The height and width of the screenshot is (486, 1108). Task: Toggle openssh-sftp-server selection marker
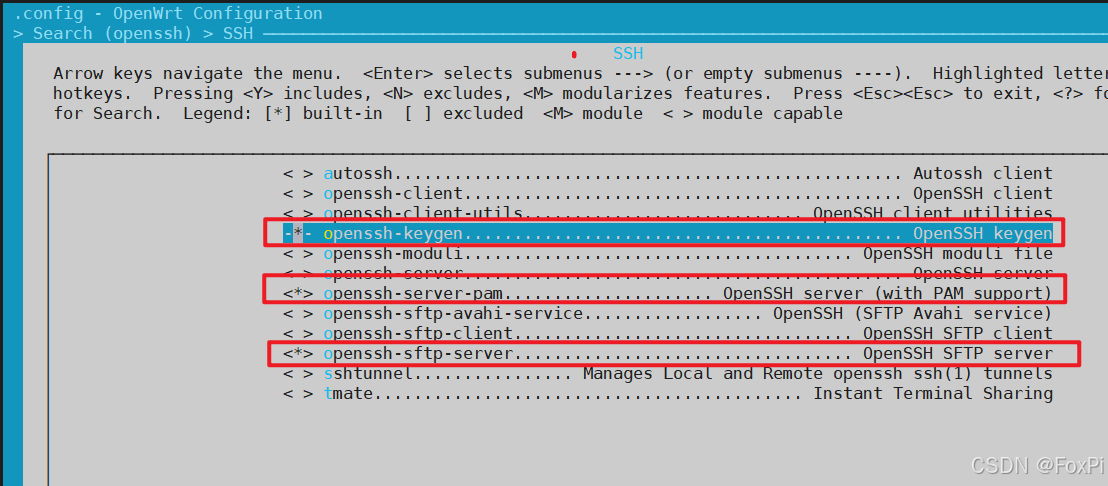[297, 353]
